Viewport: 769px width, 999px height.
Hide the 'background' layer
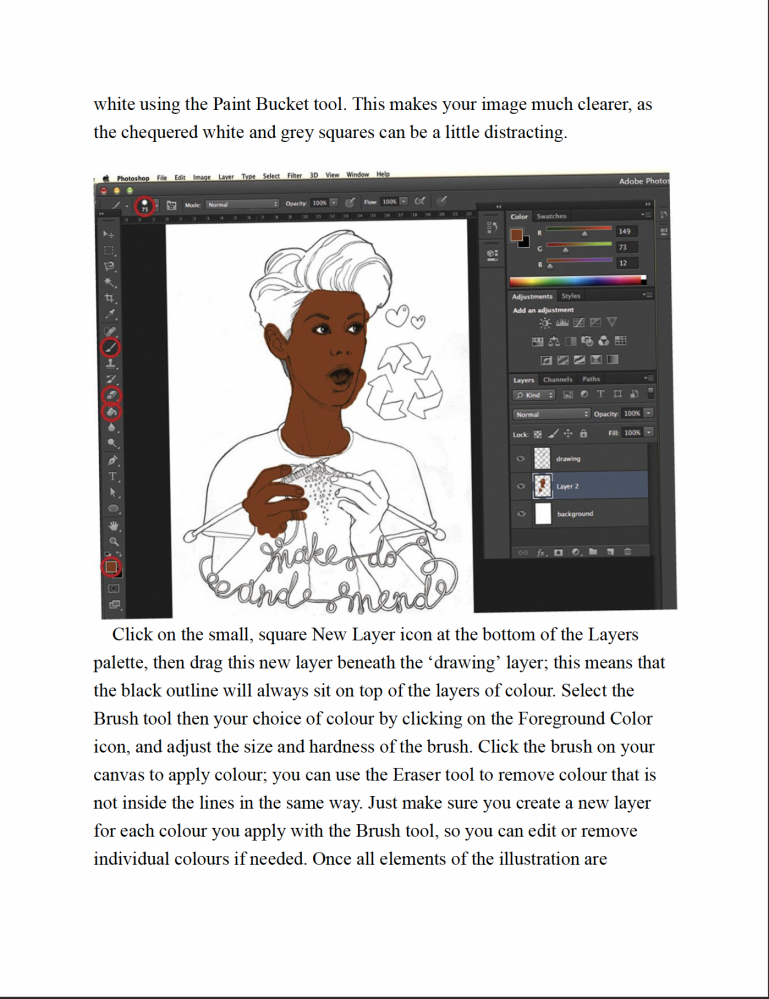(x=520, y=514)
